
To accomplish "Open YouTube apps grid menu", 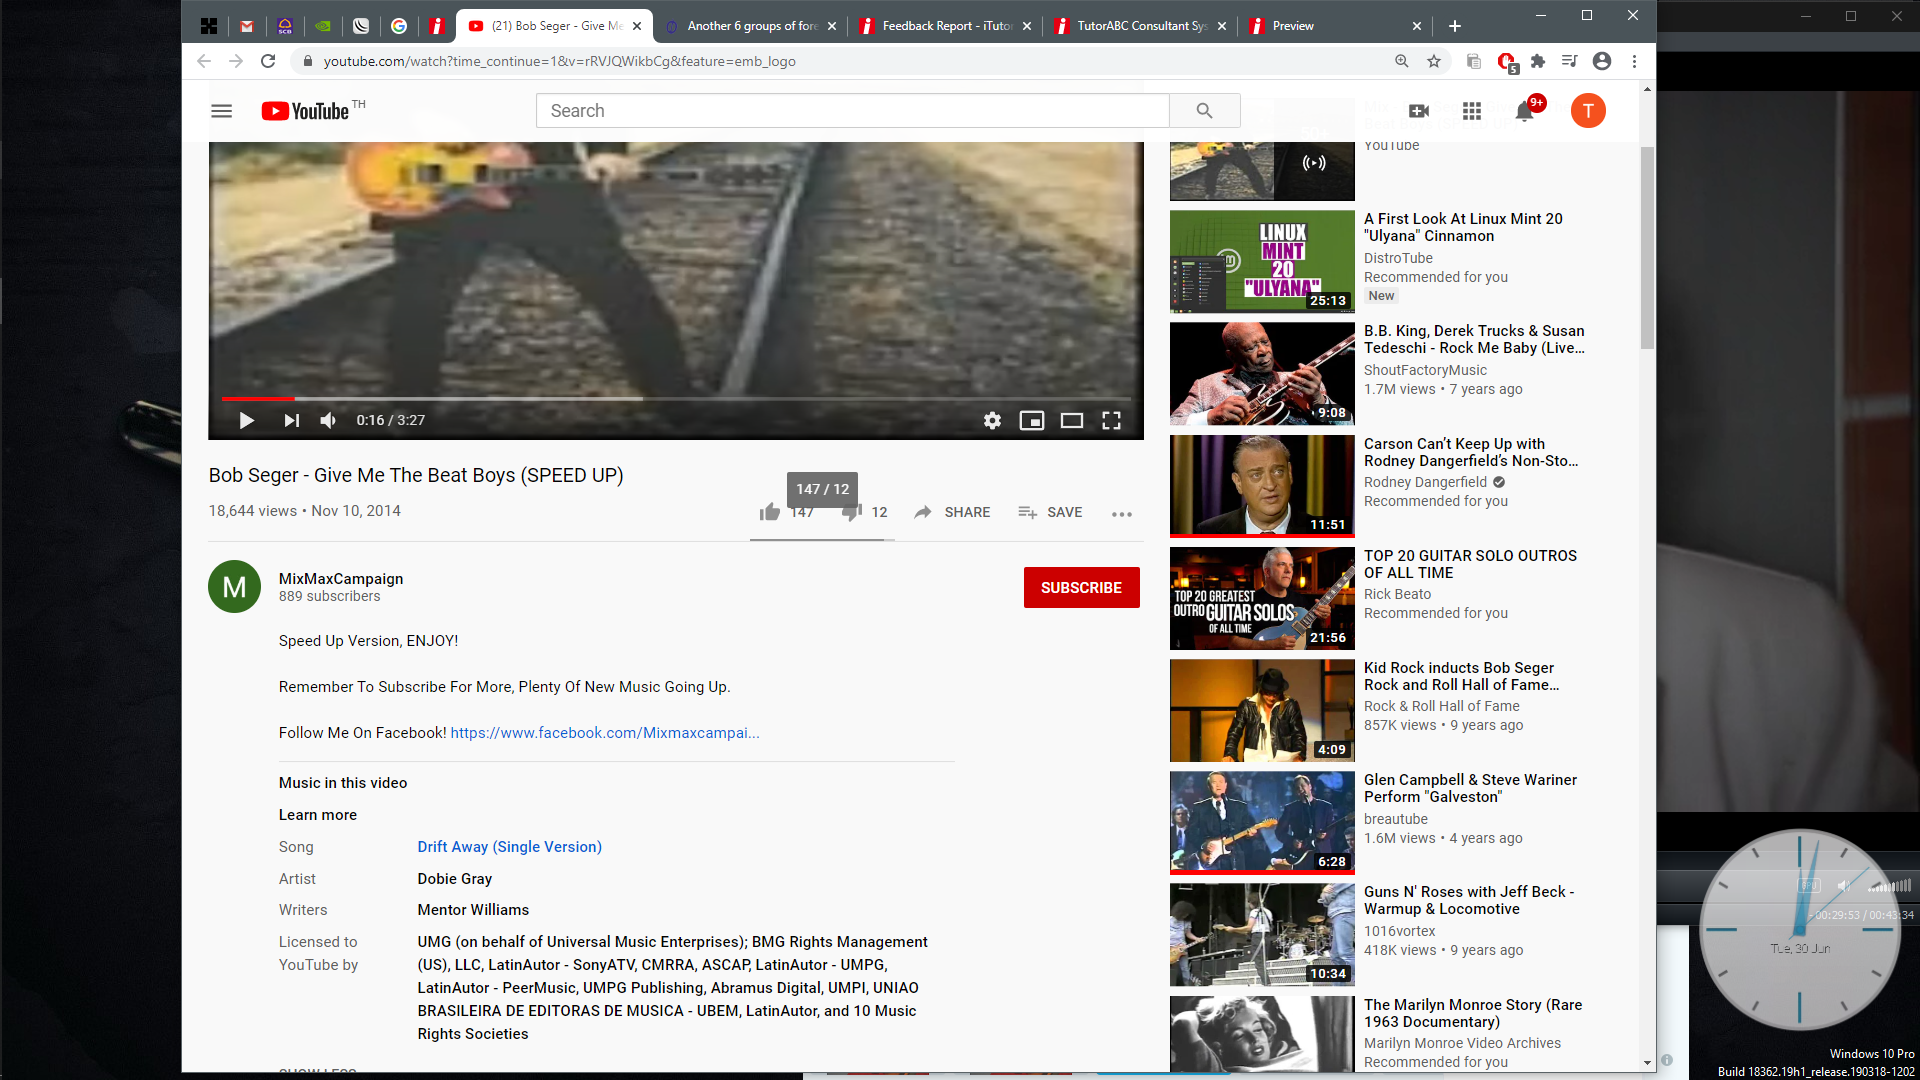I will pyautogui.click(x=1471, y=111).
